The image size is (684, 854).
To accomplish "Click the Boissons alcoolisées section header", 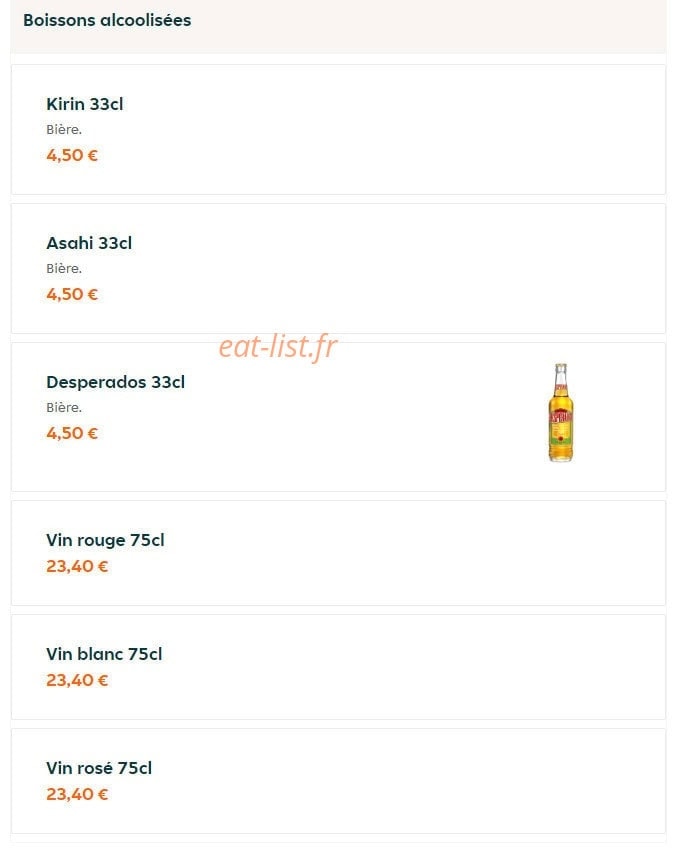I will tap(107, 20).
